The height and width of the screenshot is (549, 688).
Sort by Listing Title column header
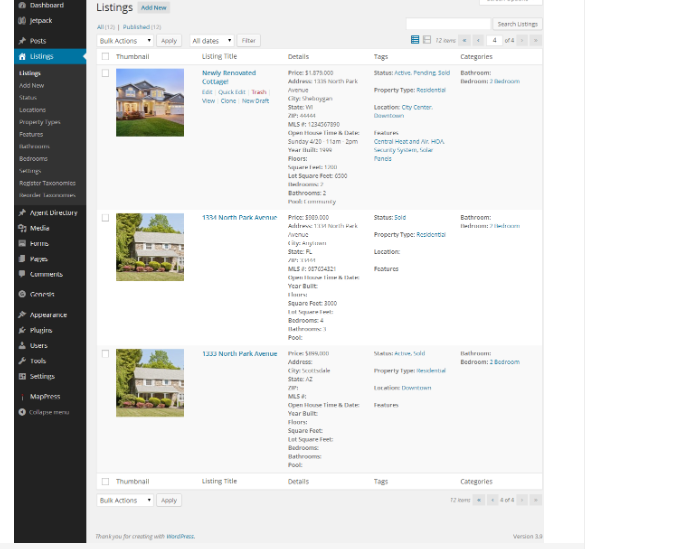pyautogui.click(x=219, y=56)
